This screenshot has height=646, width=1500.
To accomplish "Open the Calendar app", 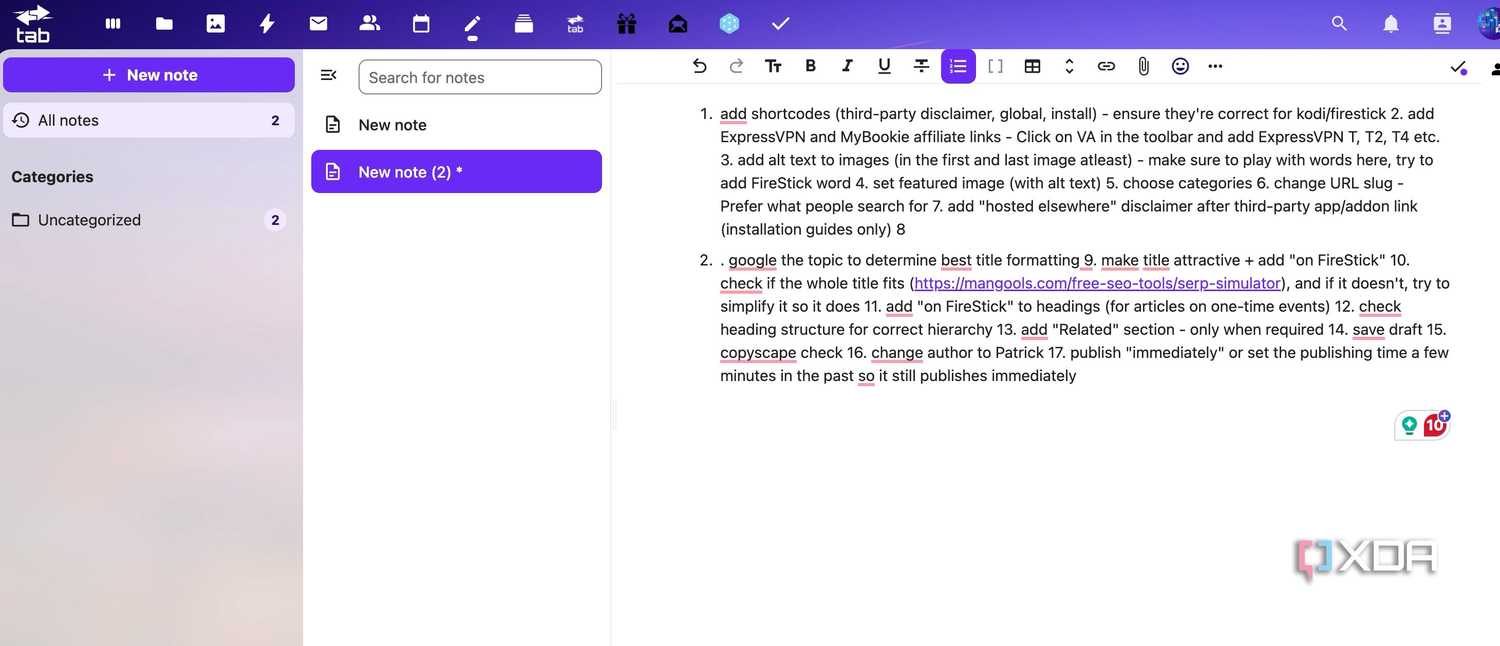I will 421,23.
